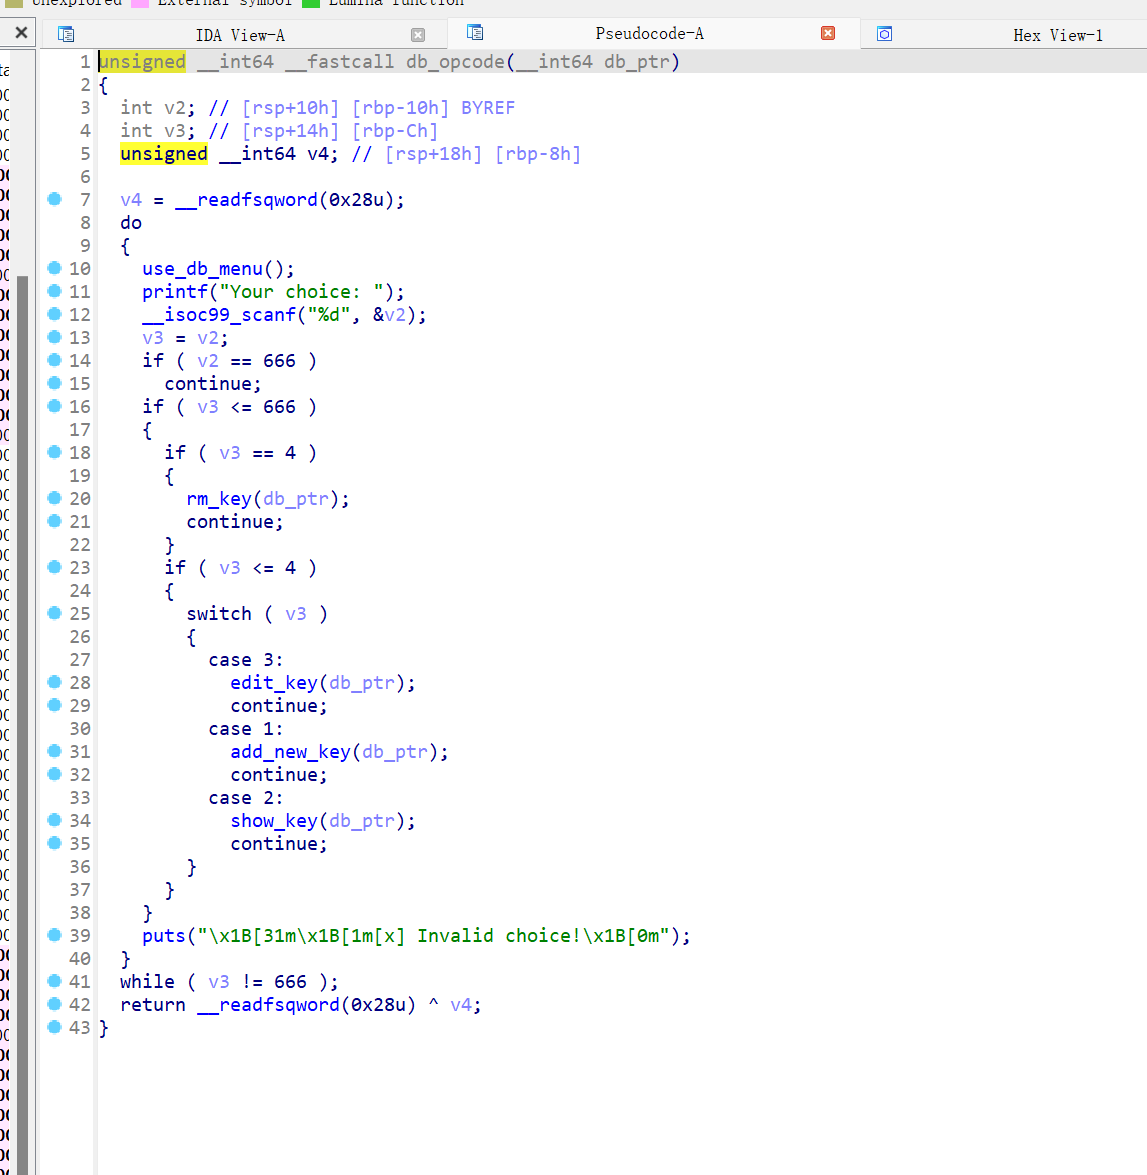The height and width of the screenshot is (1175, 1147).
Task: Click the db_opcode function name
Action: pos(456,62)
